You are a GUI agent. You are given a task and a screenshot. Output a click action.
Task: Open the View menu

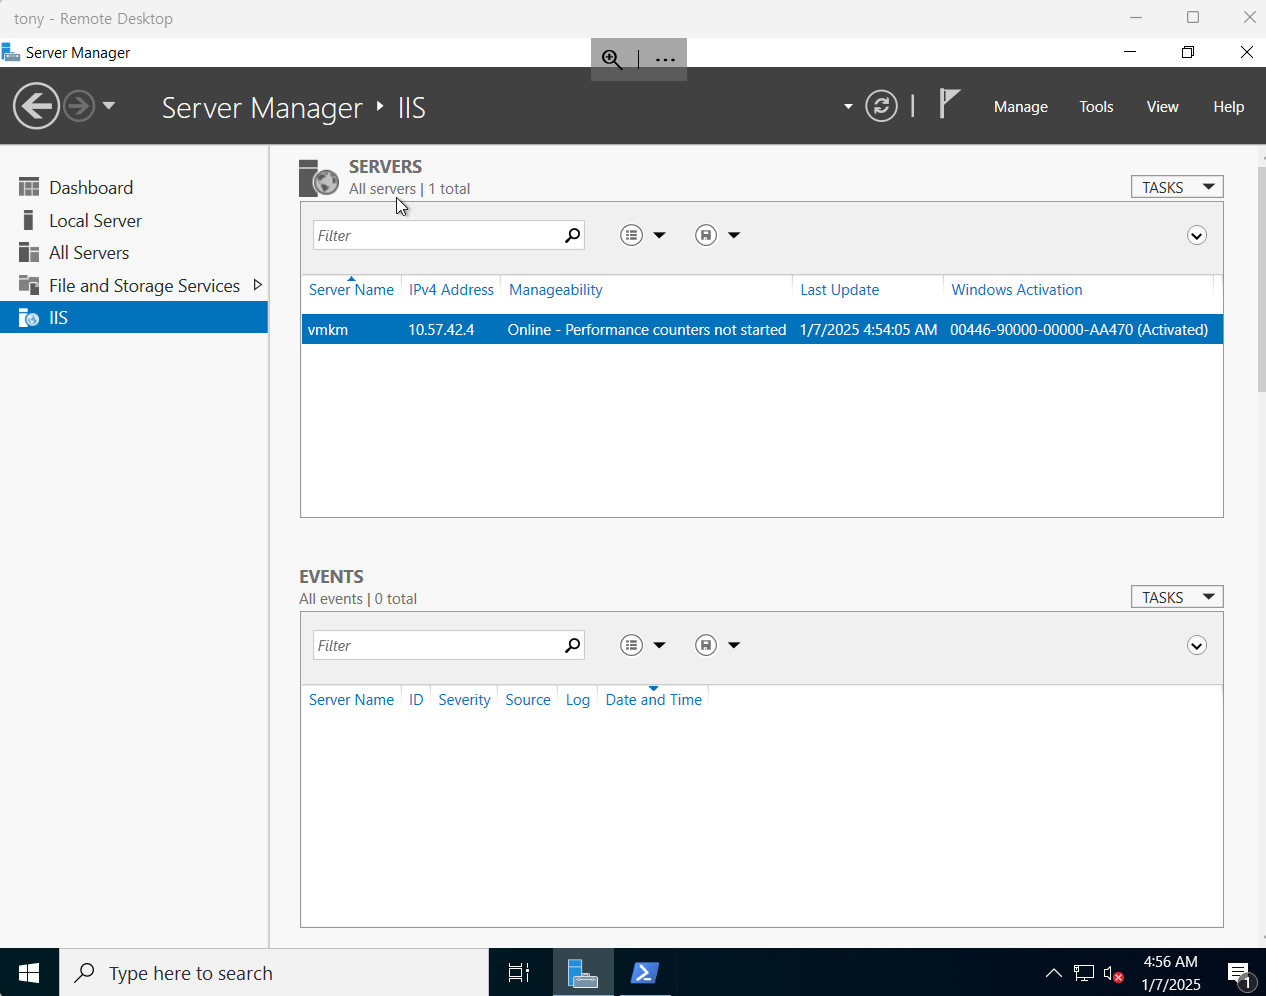[x=1162, y=107]
